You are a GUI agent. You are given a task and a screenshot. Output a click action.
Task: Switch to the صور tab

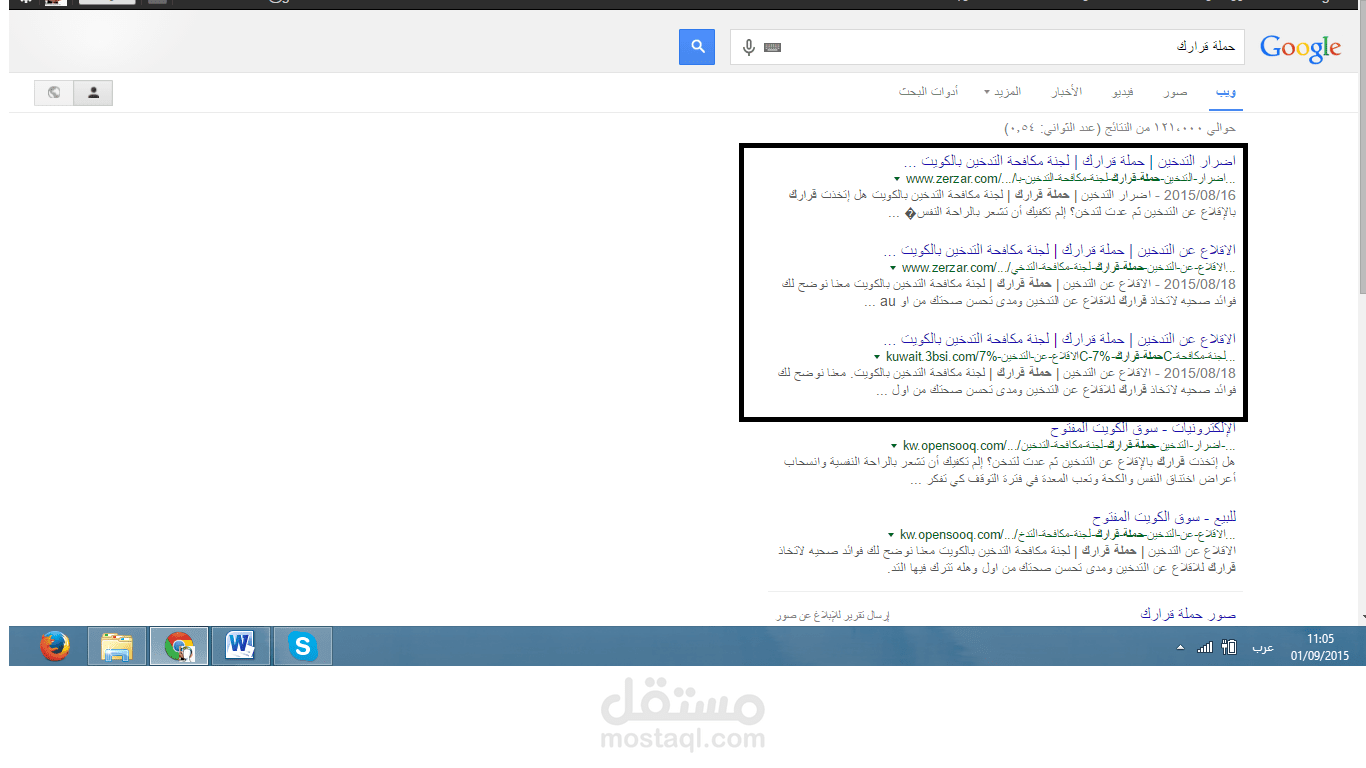click(1175, 92)
